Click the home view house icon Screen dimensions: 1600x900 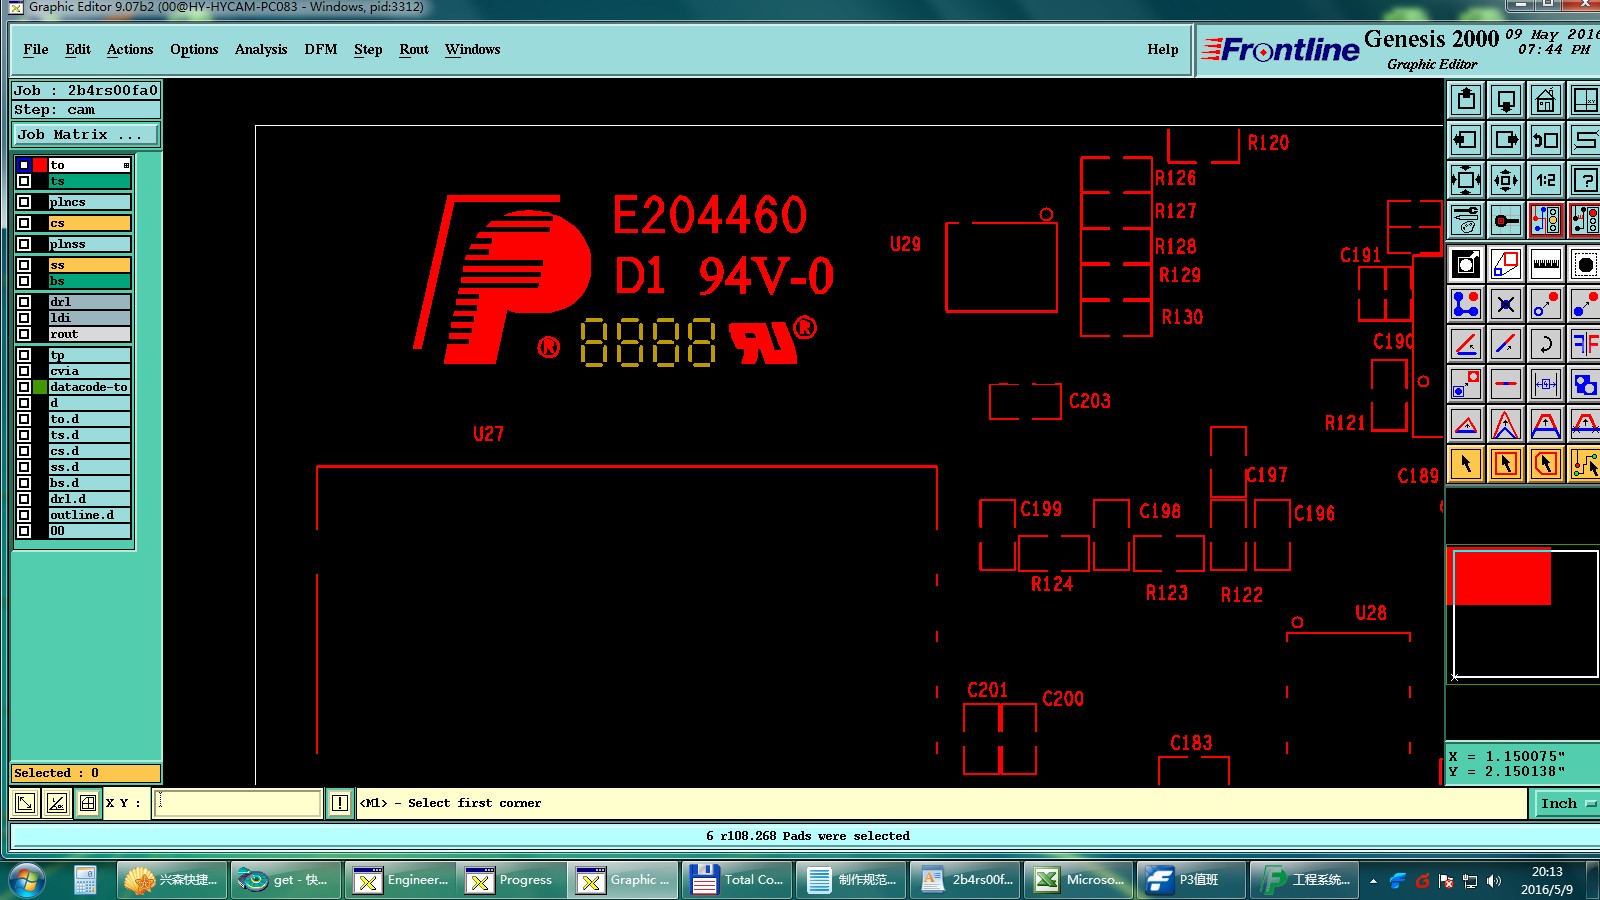1546,100
